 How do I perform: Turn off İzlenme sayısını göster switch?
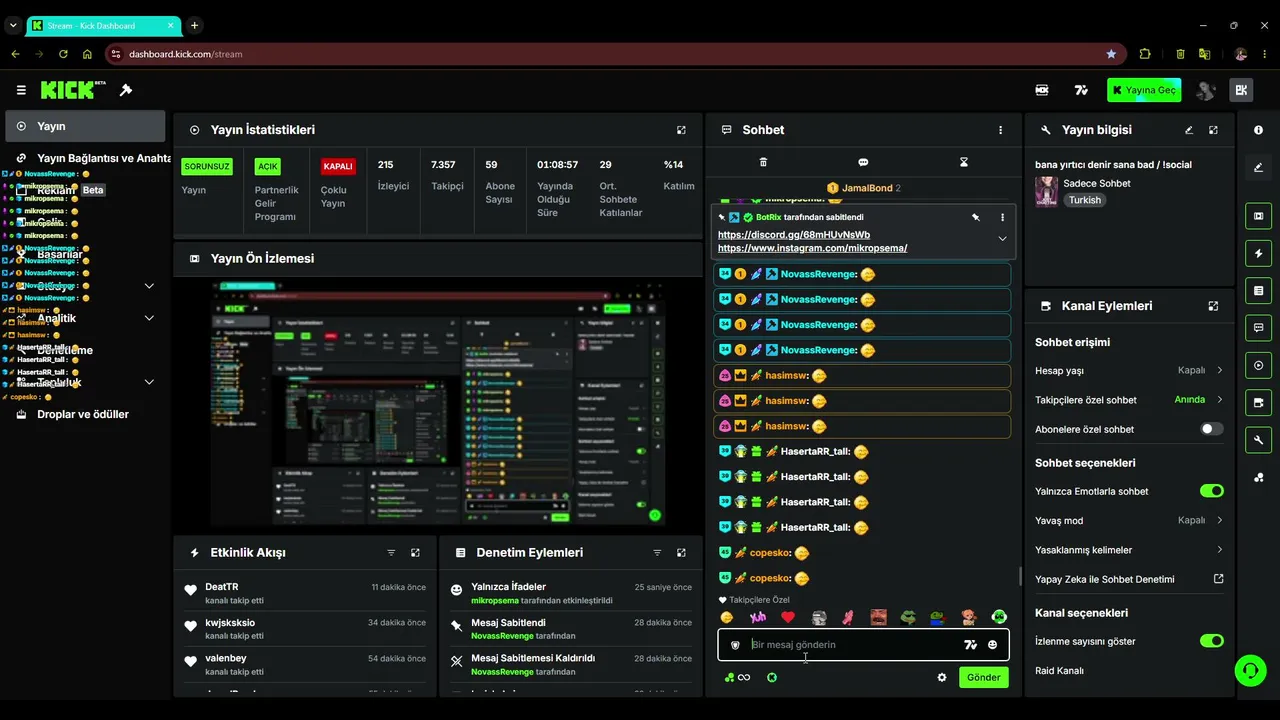(1211, 641)
